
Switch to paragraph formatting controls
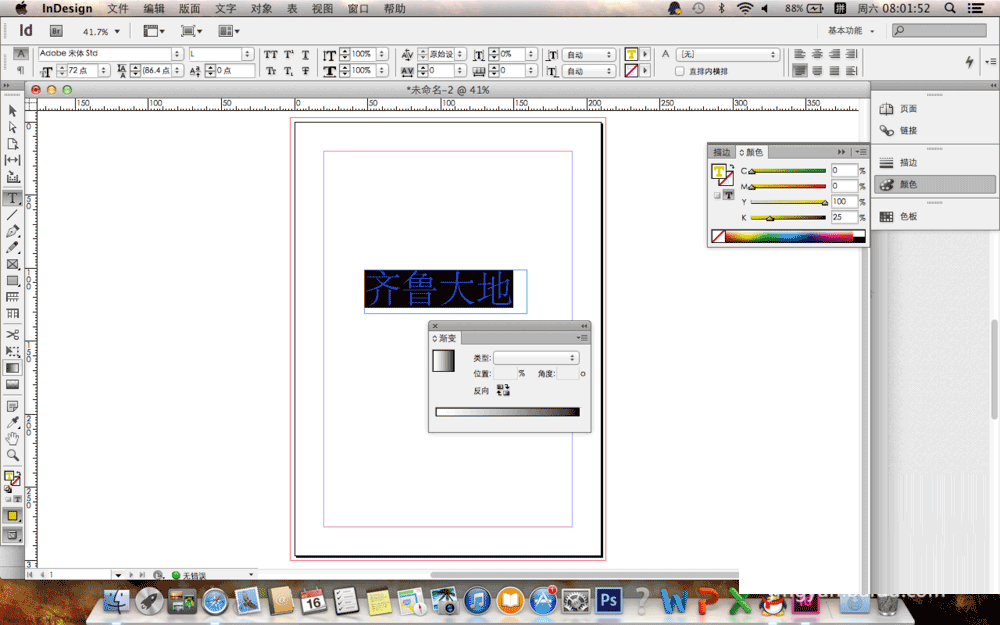(x=21, y=71)
